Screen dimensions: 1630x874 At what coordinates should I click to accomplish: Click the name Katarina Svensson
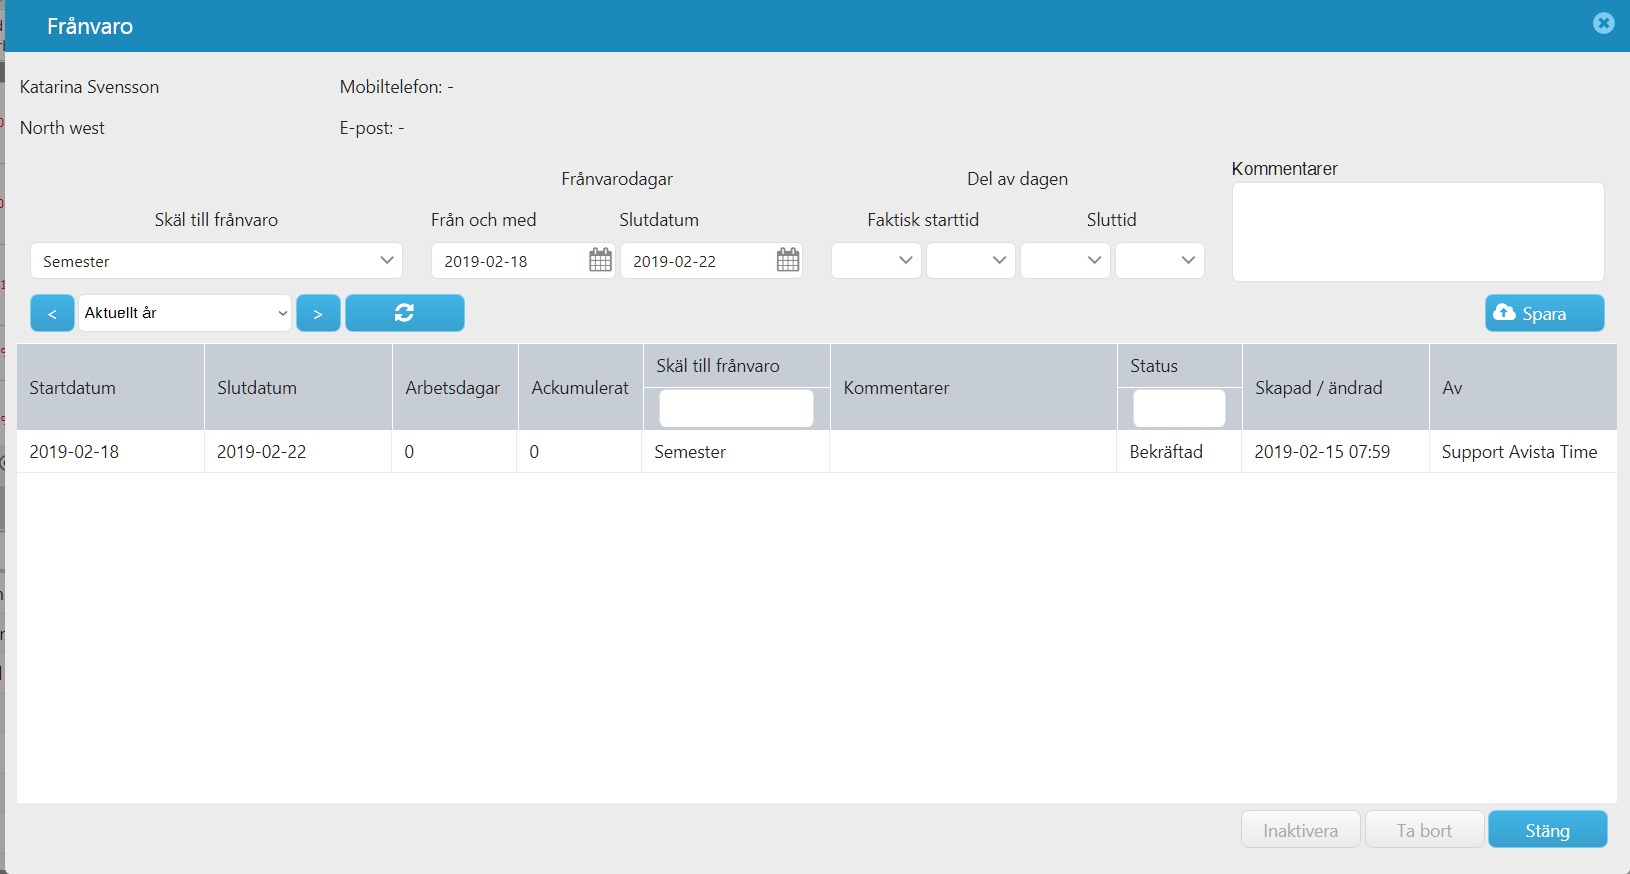tap(89, 87)
